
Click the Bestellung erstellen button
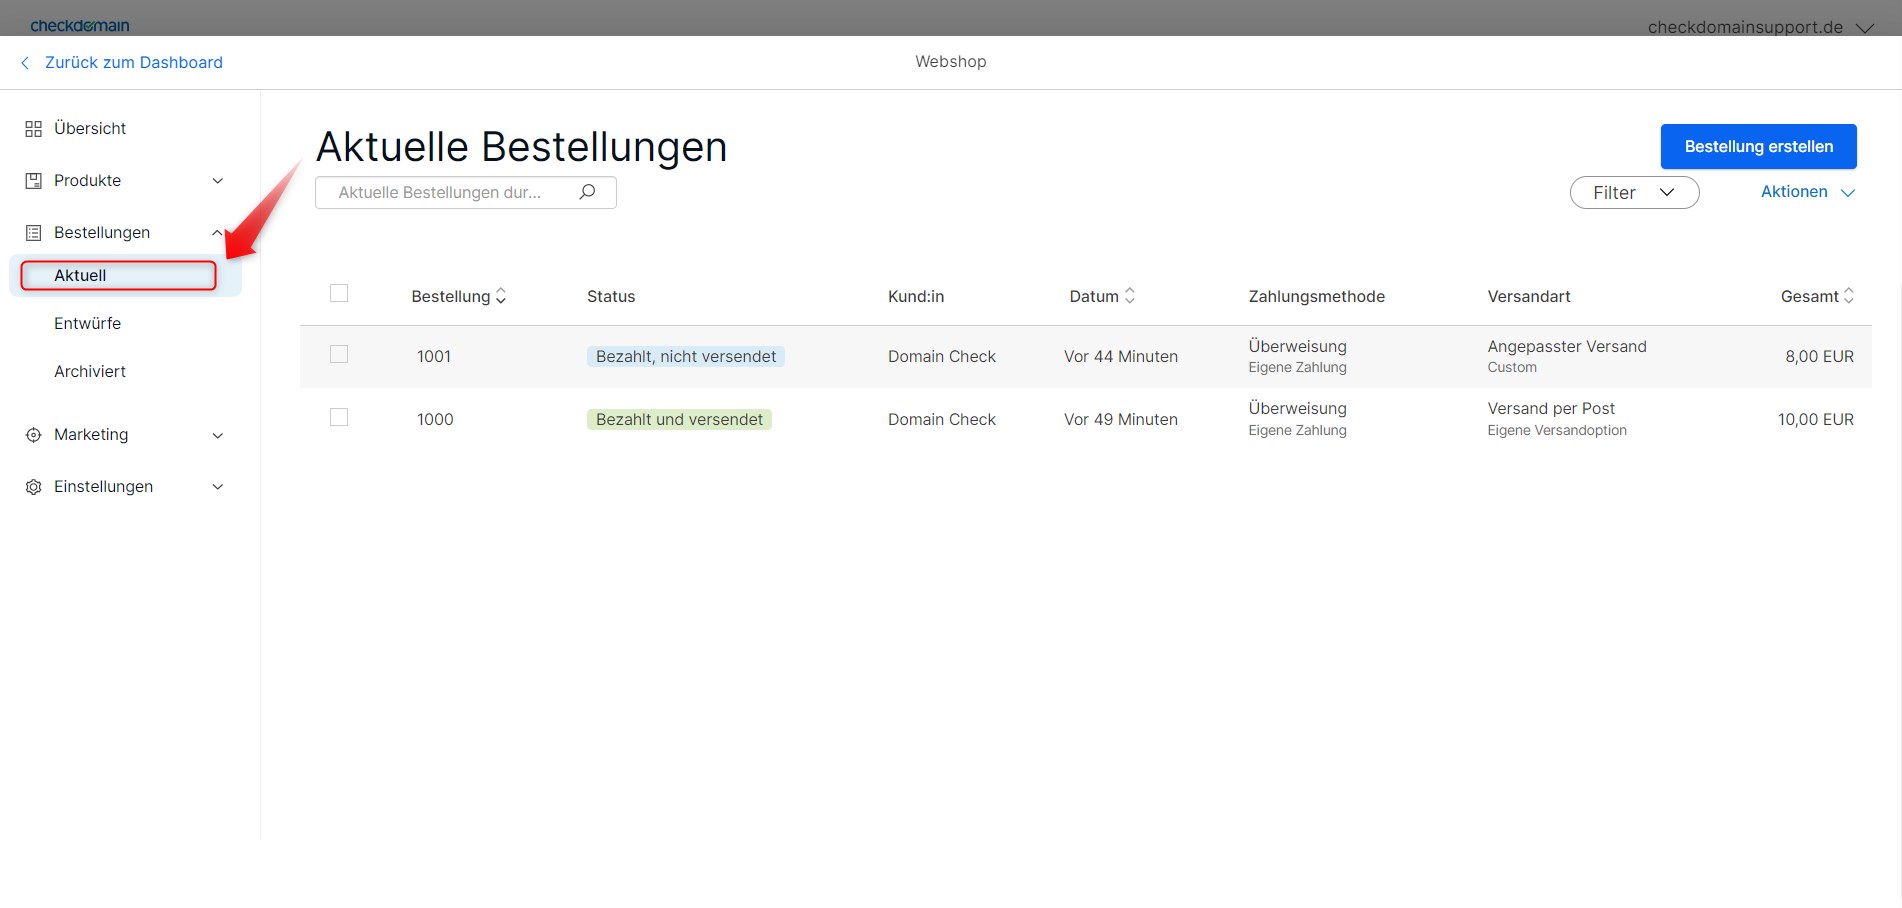pos(1758,146)
